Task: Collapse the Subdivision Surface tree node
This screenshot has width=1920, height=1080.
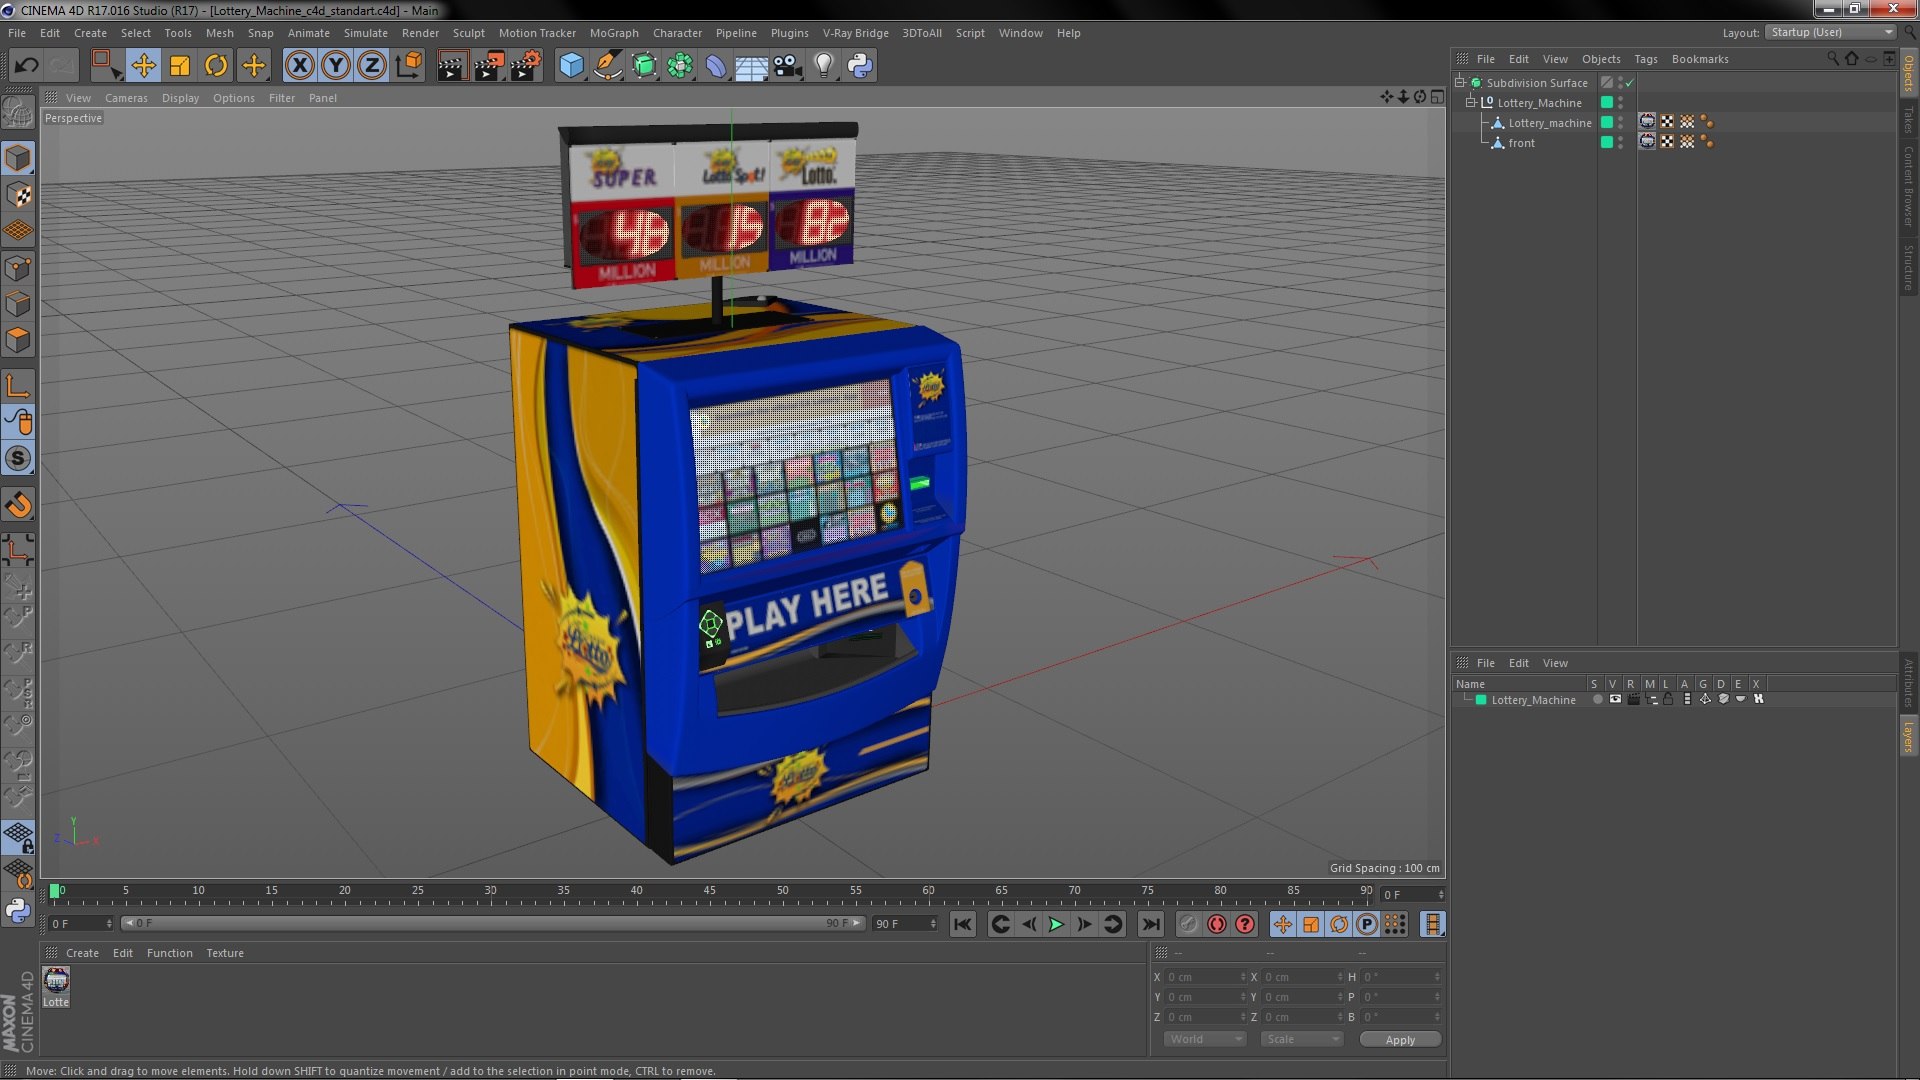Action: (1460, 83)
